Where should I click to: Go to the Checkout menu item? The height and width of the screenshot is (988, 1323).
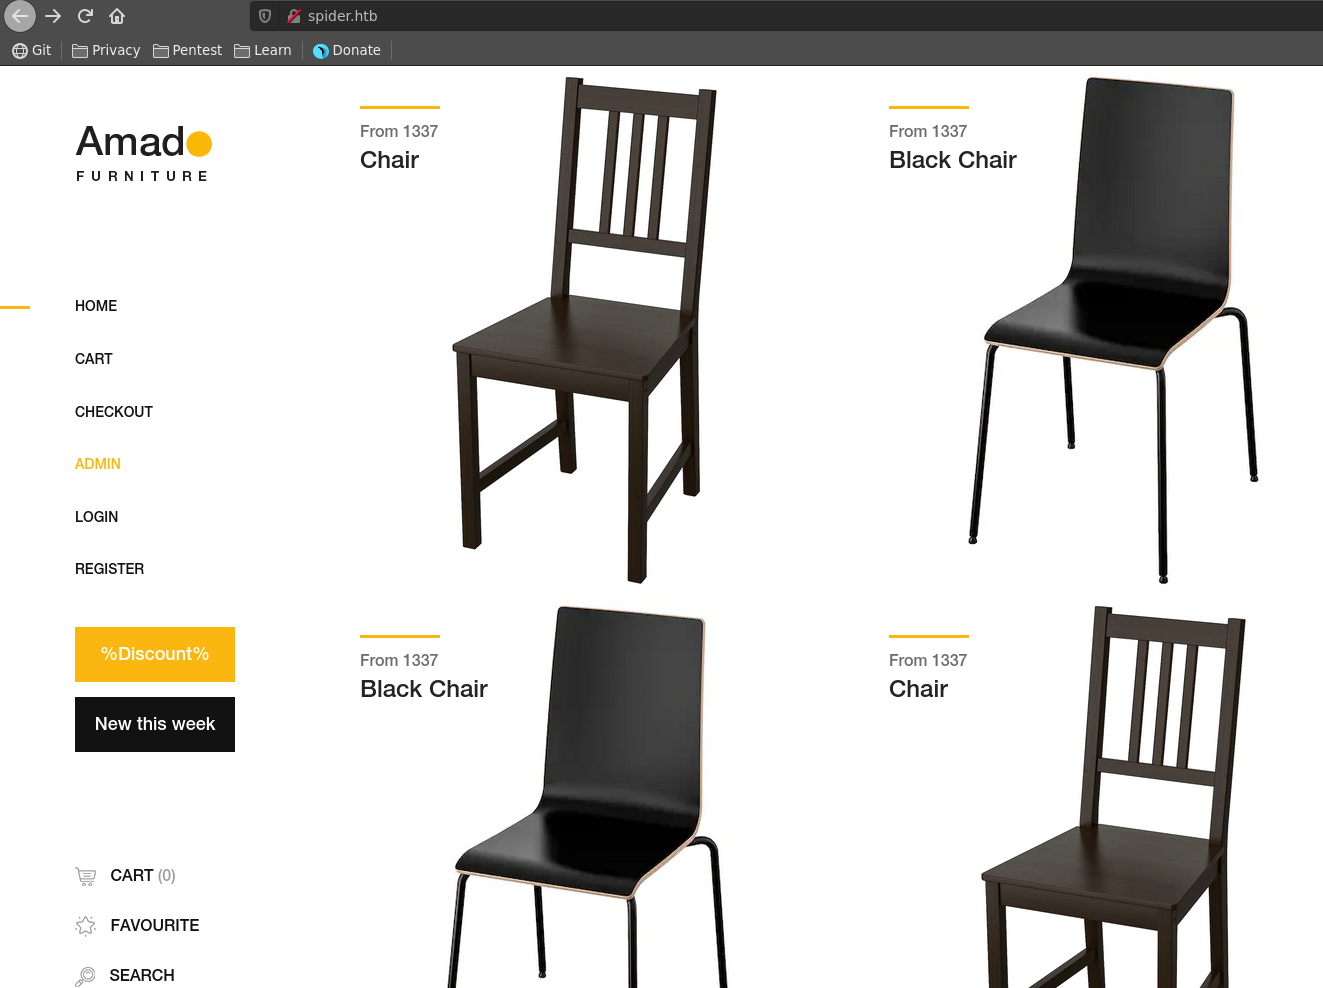(x=114, y=412)
